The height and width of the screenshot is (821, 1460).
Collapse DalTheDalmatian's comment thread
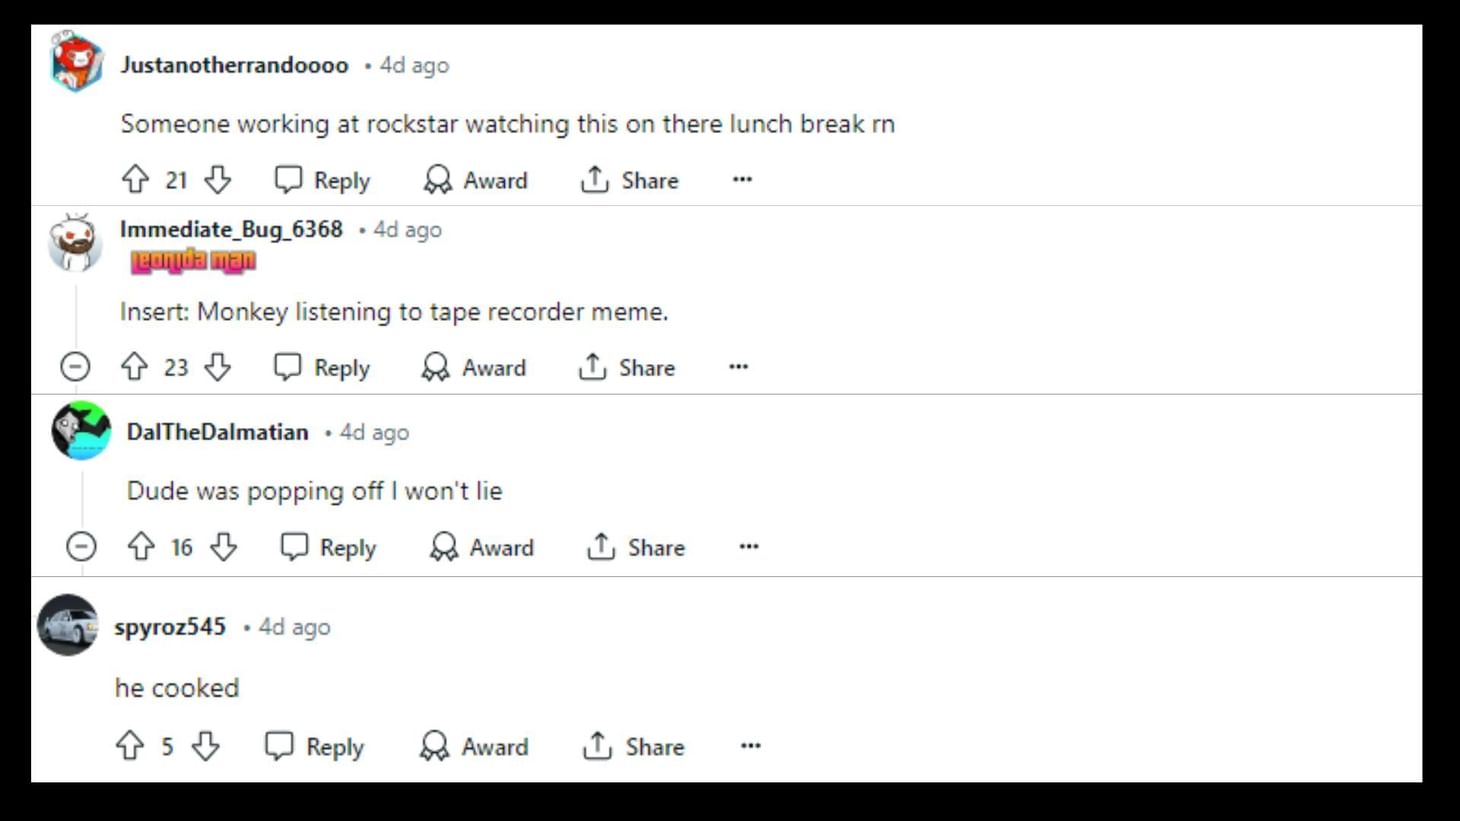(x=81, y=547)
